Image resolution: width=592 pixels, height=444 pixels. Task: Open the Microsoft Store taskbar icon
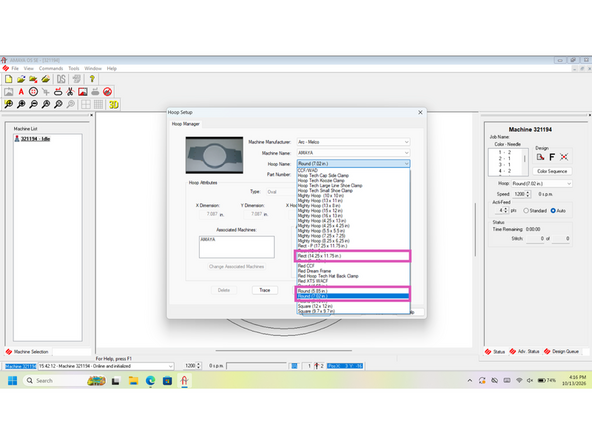tap(167, 381)
